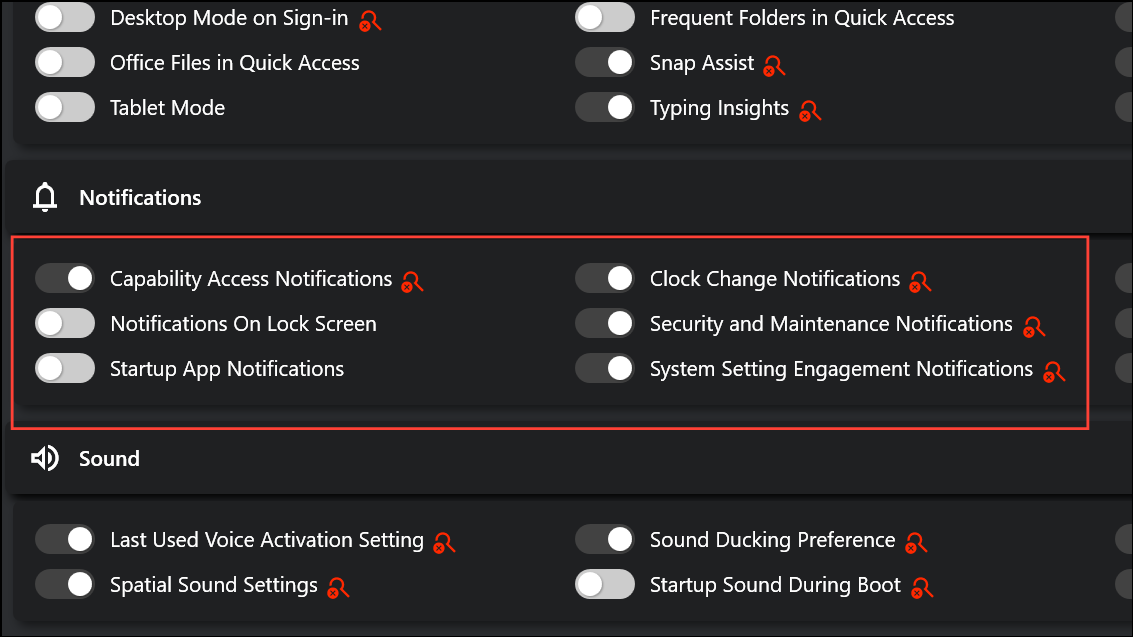Click the Office Files in Quick Access label

[x=234, y=63]
